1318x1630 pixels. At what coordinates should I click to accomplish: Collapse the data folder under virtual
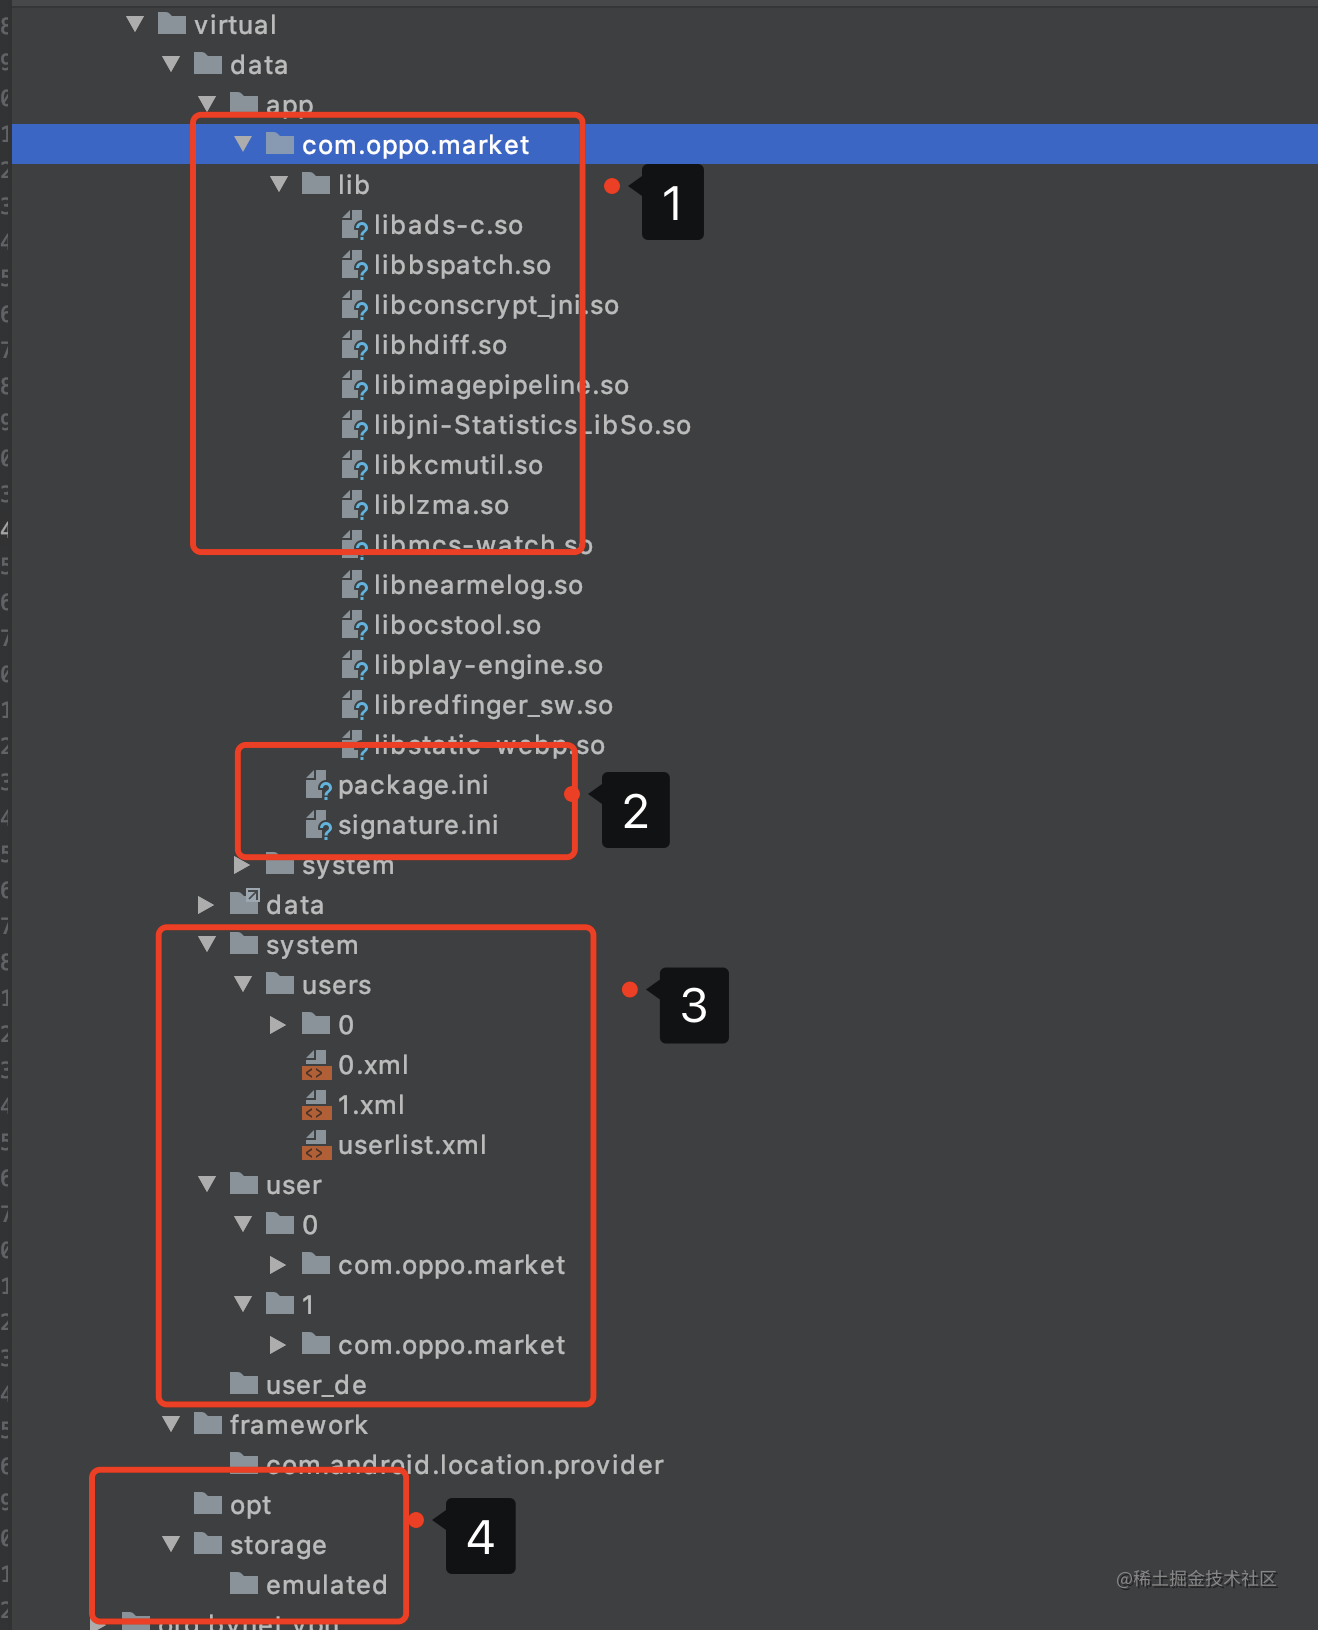(x=171, y=64)
